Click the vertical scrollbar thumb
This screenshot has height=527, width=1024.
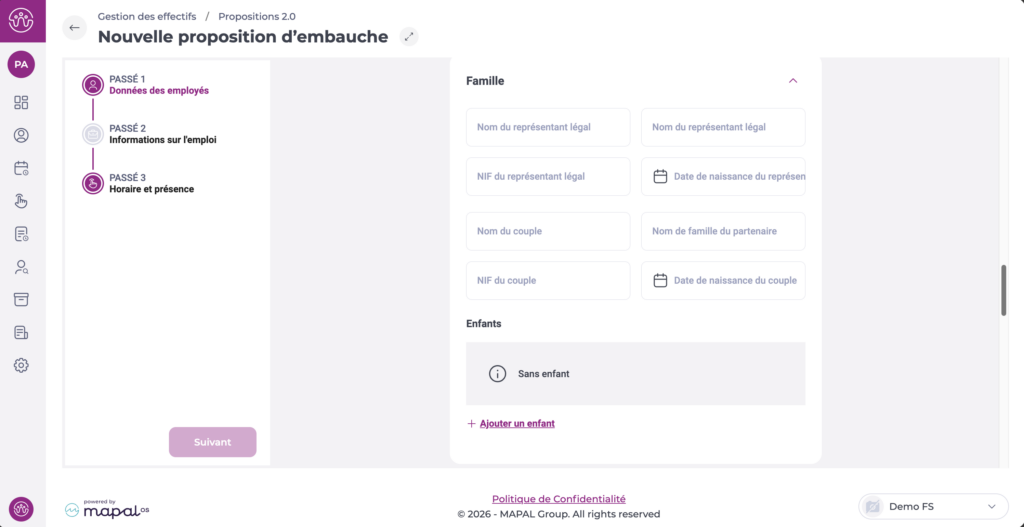(1003, 290)
